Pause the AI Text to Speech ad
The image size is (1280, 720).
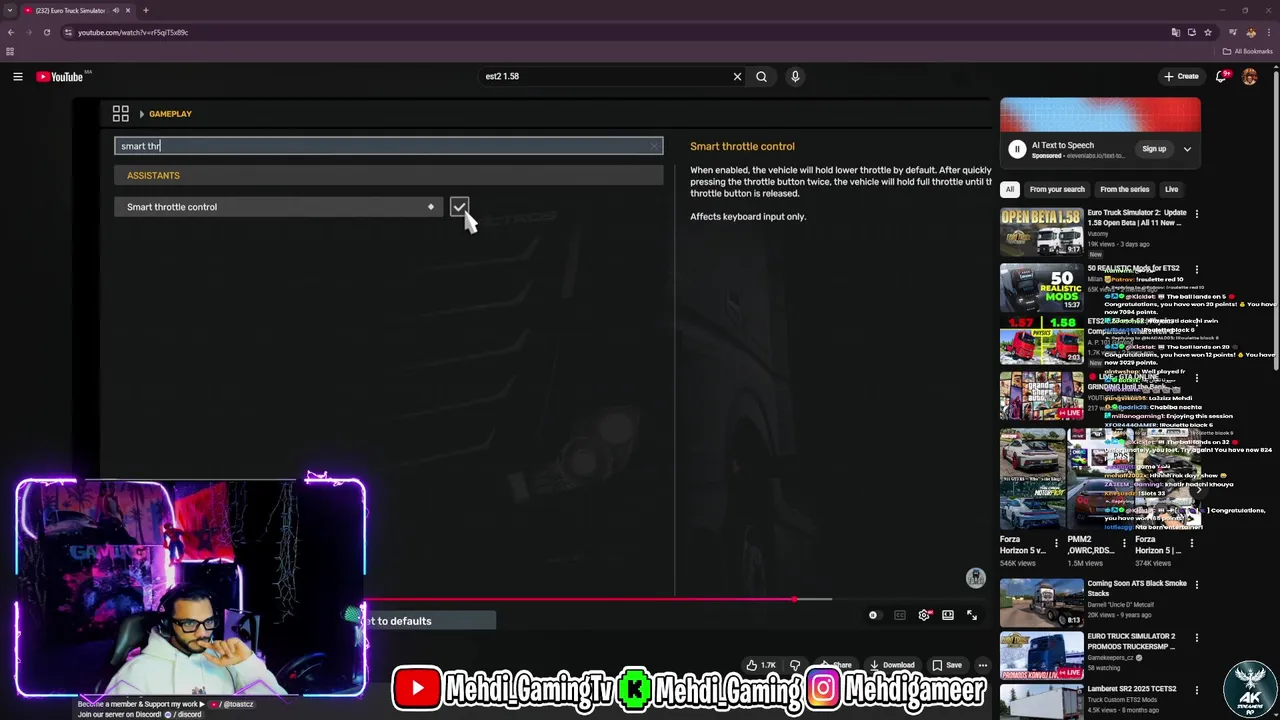tap(1017, 149)
